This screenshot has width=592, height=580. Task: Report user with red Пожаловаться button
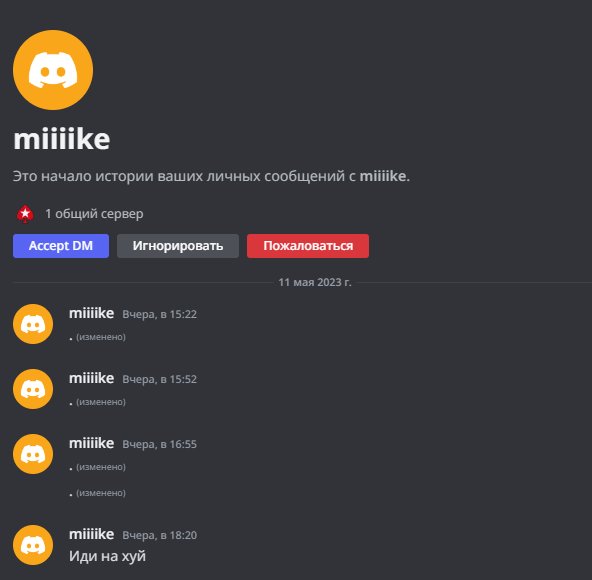[308, 246]
